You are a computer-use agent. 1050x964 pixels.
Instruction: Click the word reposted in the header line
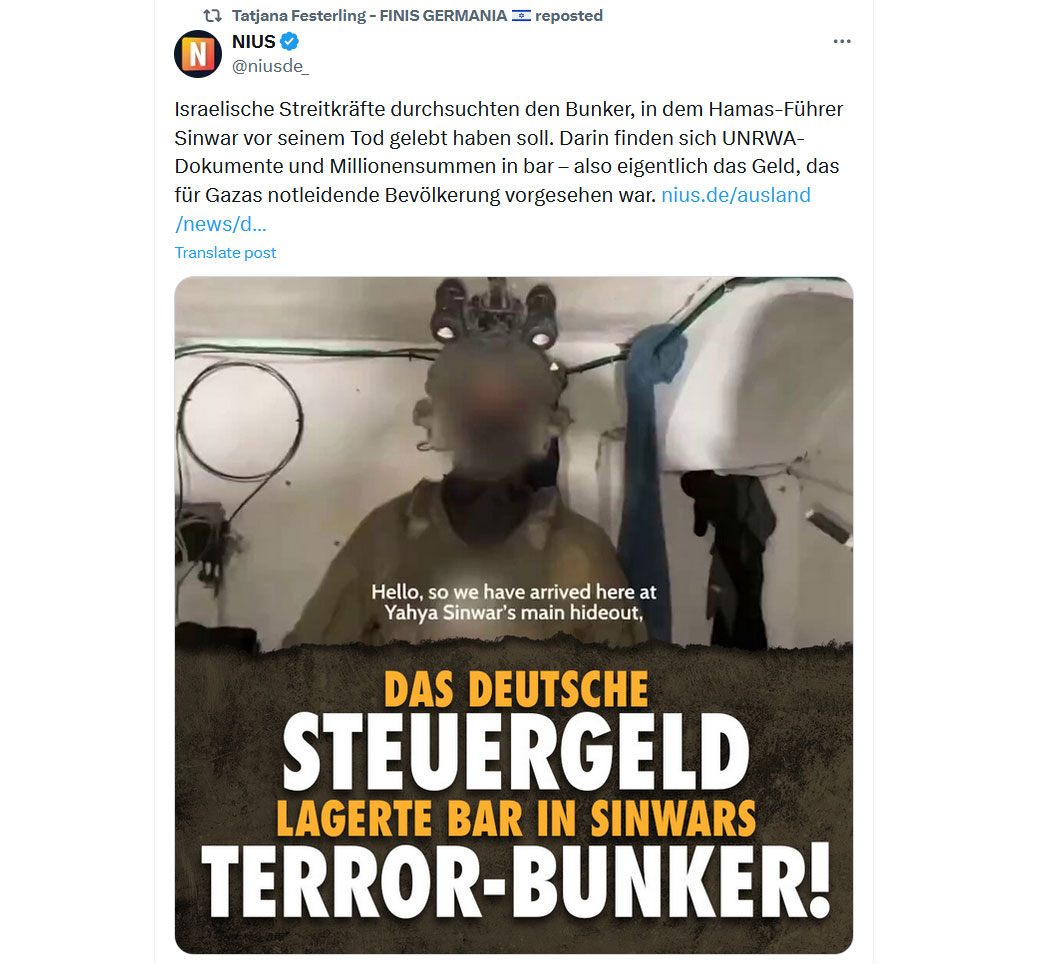coord(569,15)
